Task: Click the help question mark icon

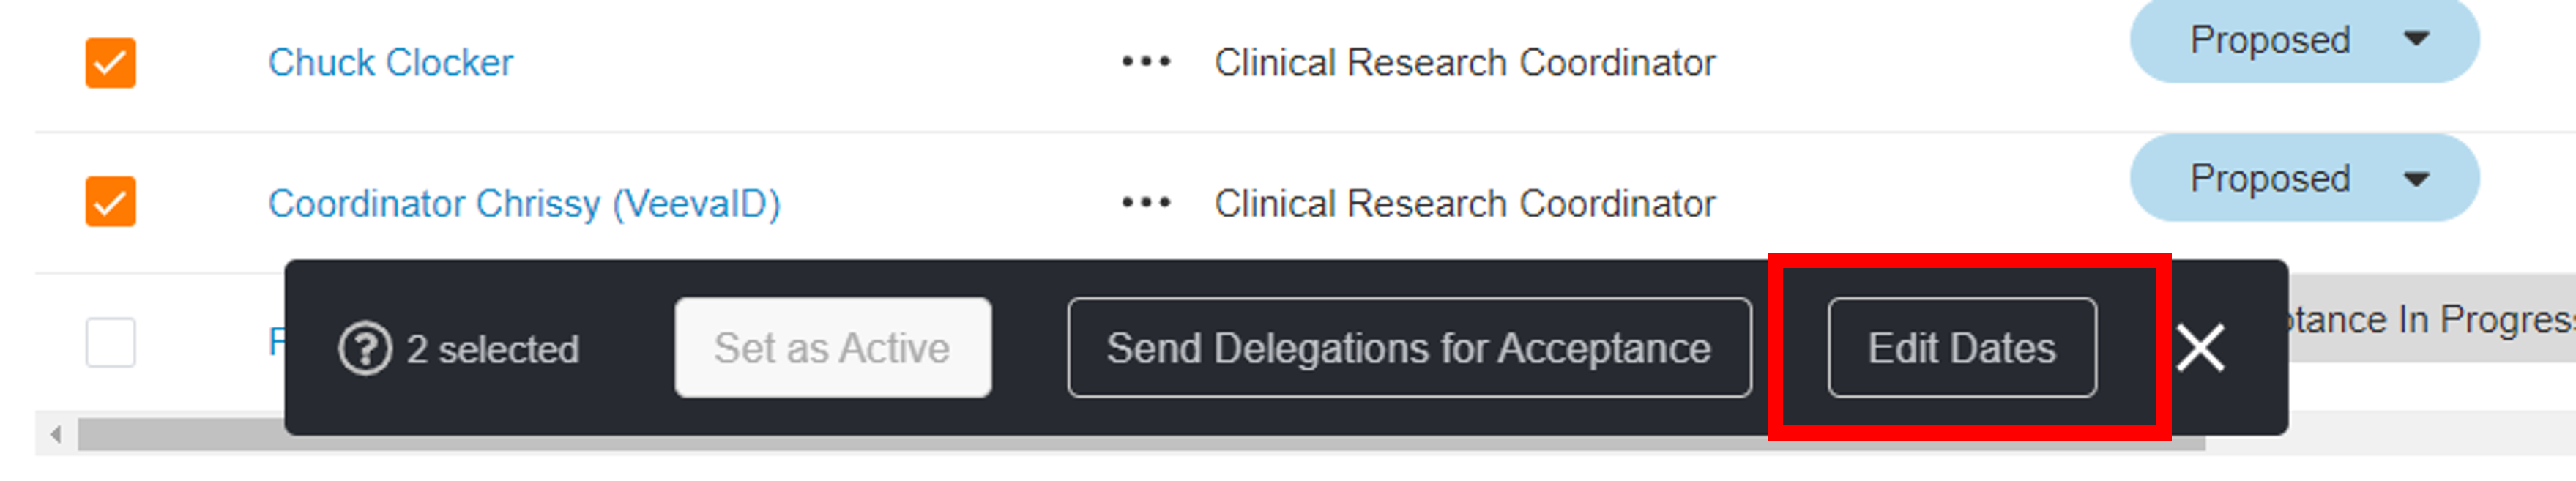Action: coord(364,349)
